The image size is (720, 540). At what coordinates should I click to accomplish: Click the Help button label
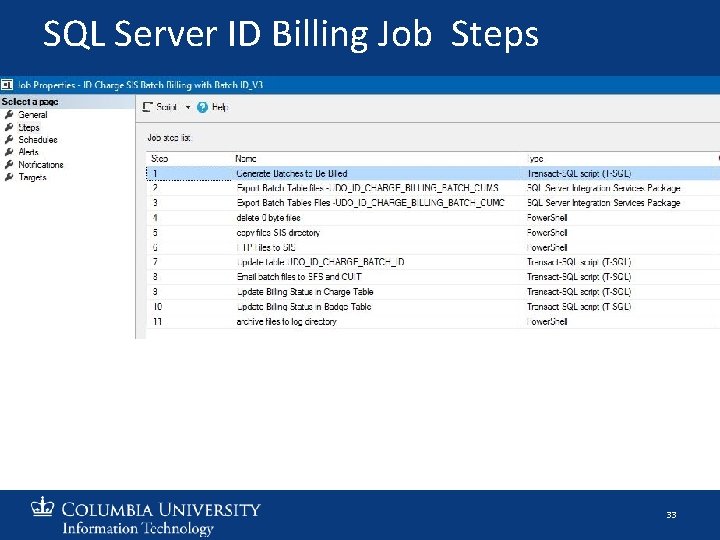click(x=220, y=107)
